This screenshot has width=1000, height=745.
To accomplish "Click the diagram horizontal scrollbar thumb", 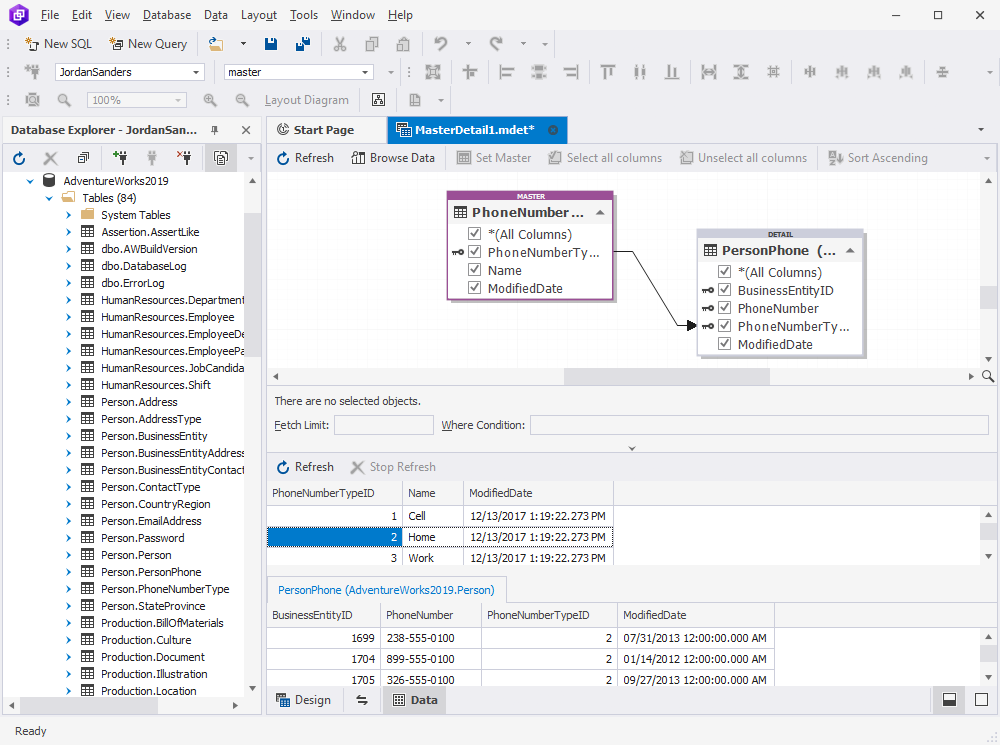I will coord(666,376).
